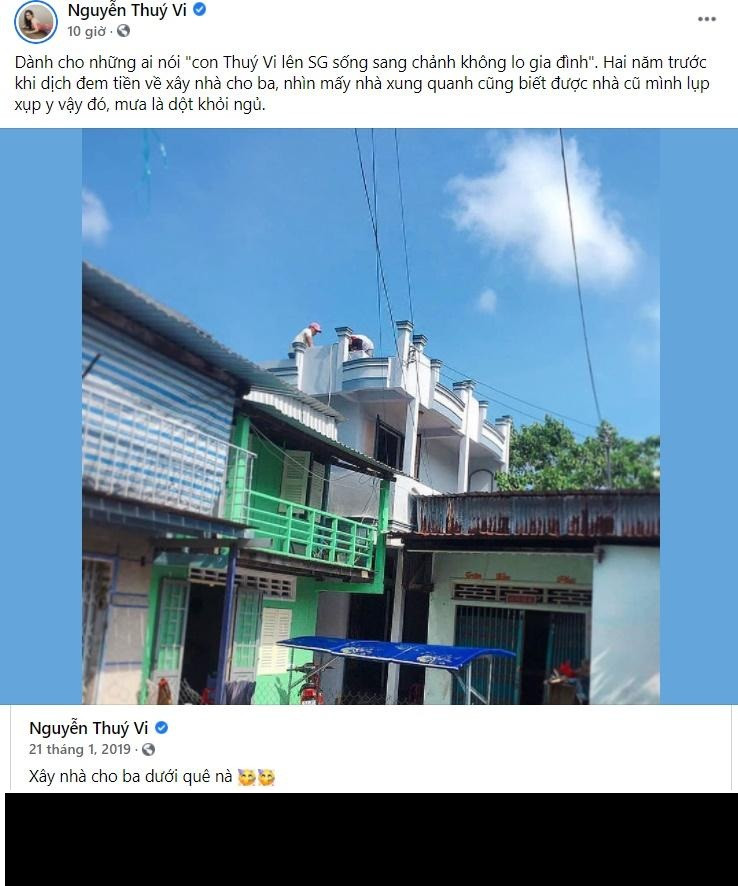This screenshot has width=738, height=886.
Task: Click the first emoji in shared caption
Action: pos(246,778)
